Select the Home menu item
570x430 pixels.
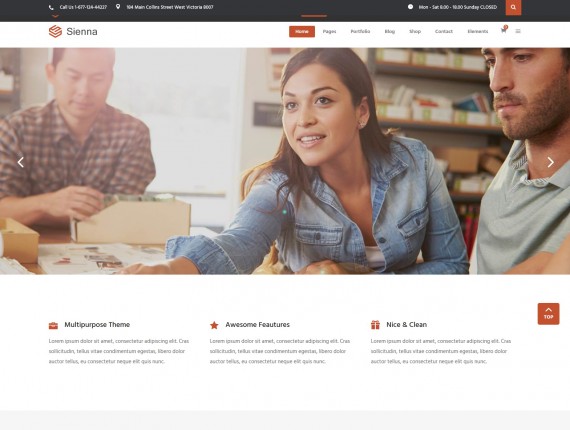[x=302, y=32]
